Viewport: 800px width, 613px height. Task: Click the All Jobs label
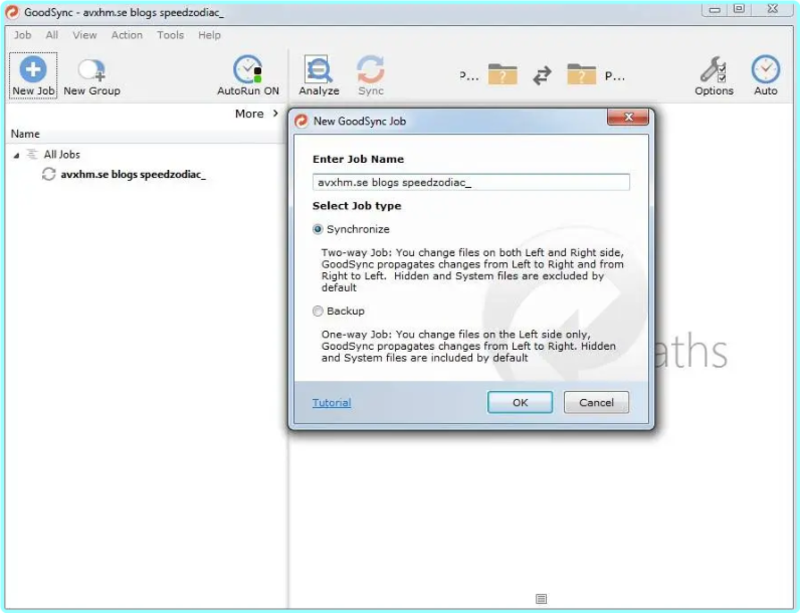(62, 154)
